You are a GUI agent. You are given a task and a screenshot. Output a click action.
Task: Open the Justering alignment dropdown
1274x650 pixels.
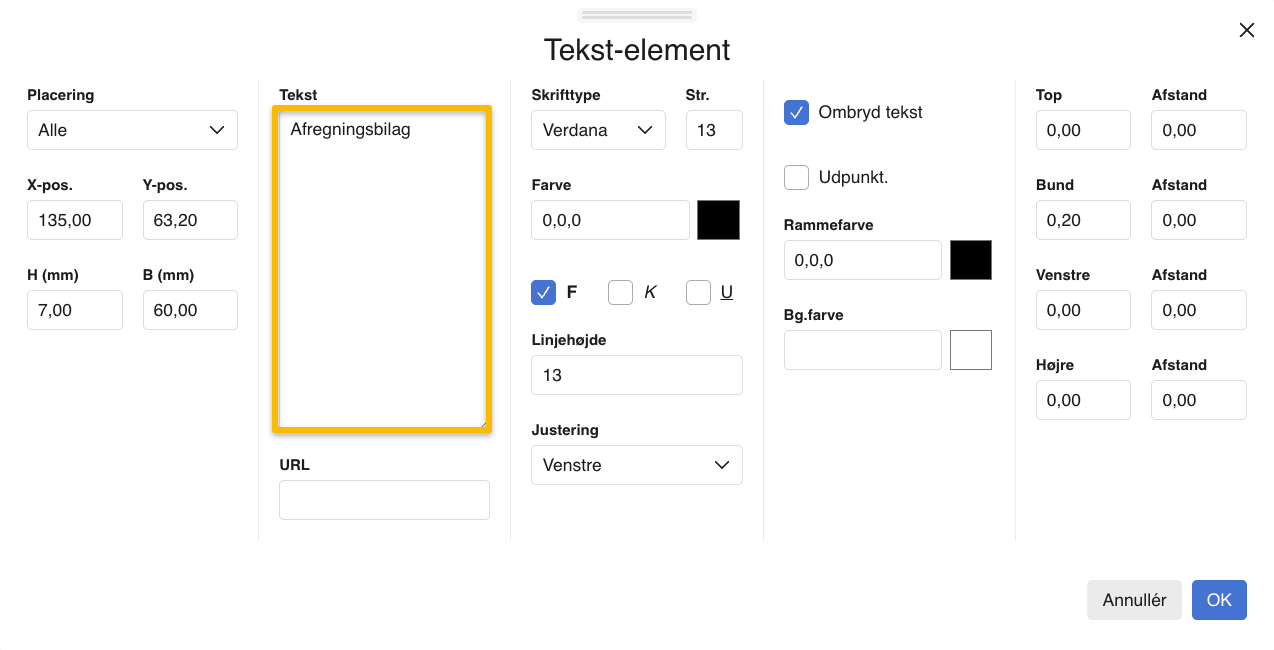click(636, 465)
